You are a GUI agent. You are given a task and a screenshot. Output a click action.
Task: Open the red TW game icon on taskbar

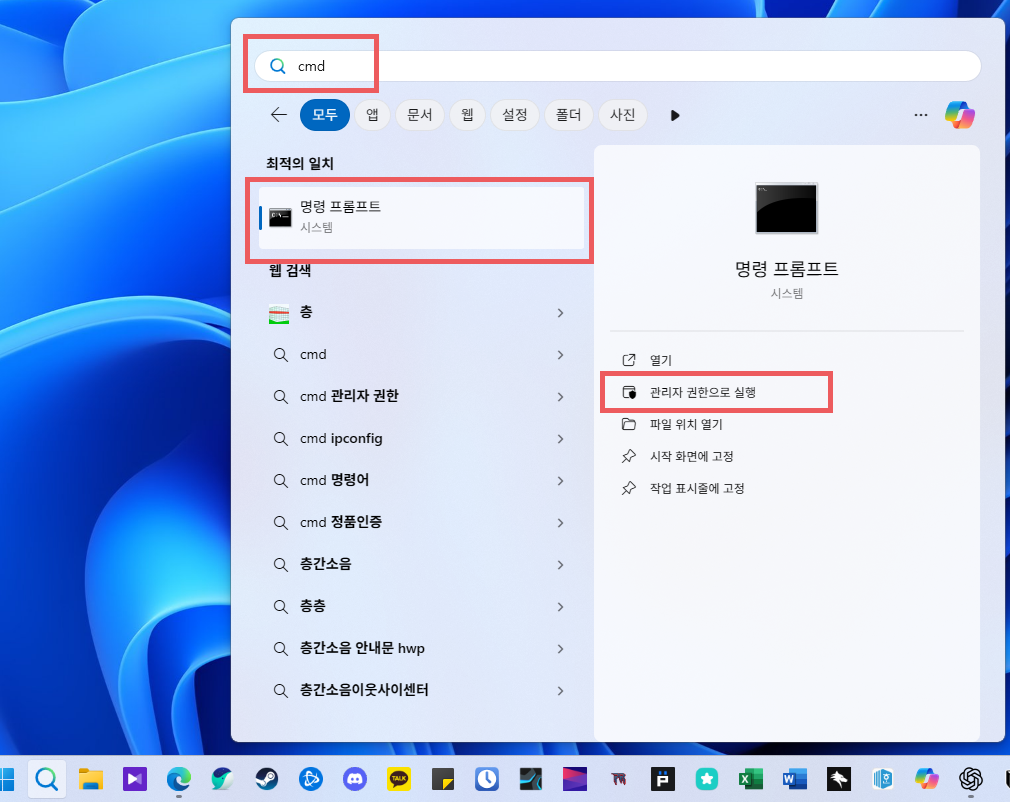[619, 779]
